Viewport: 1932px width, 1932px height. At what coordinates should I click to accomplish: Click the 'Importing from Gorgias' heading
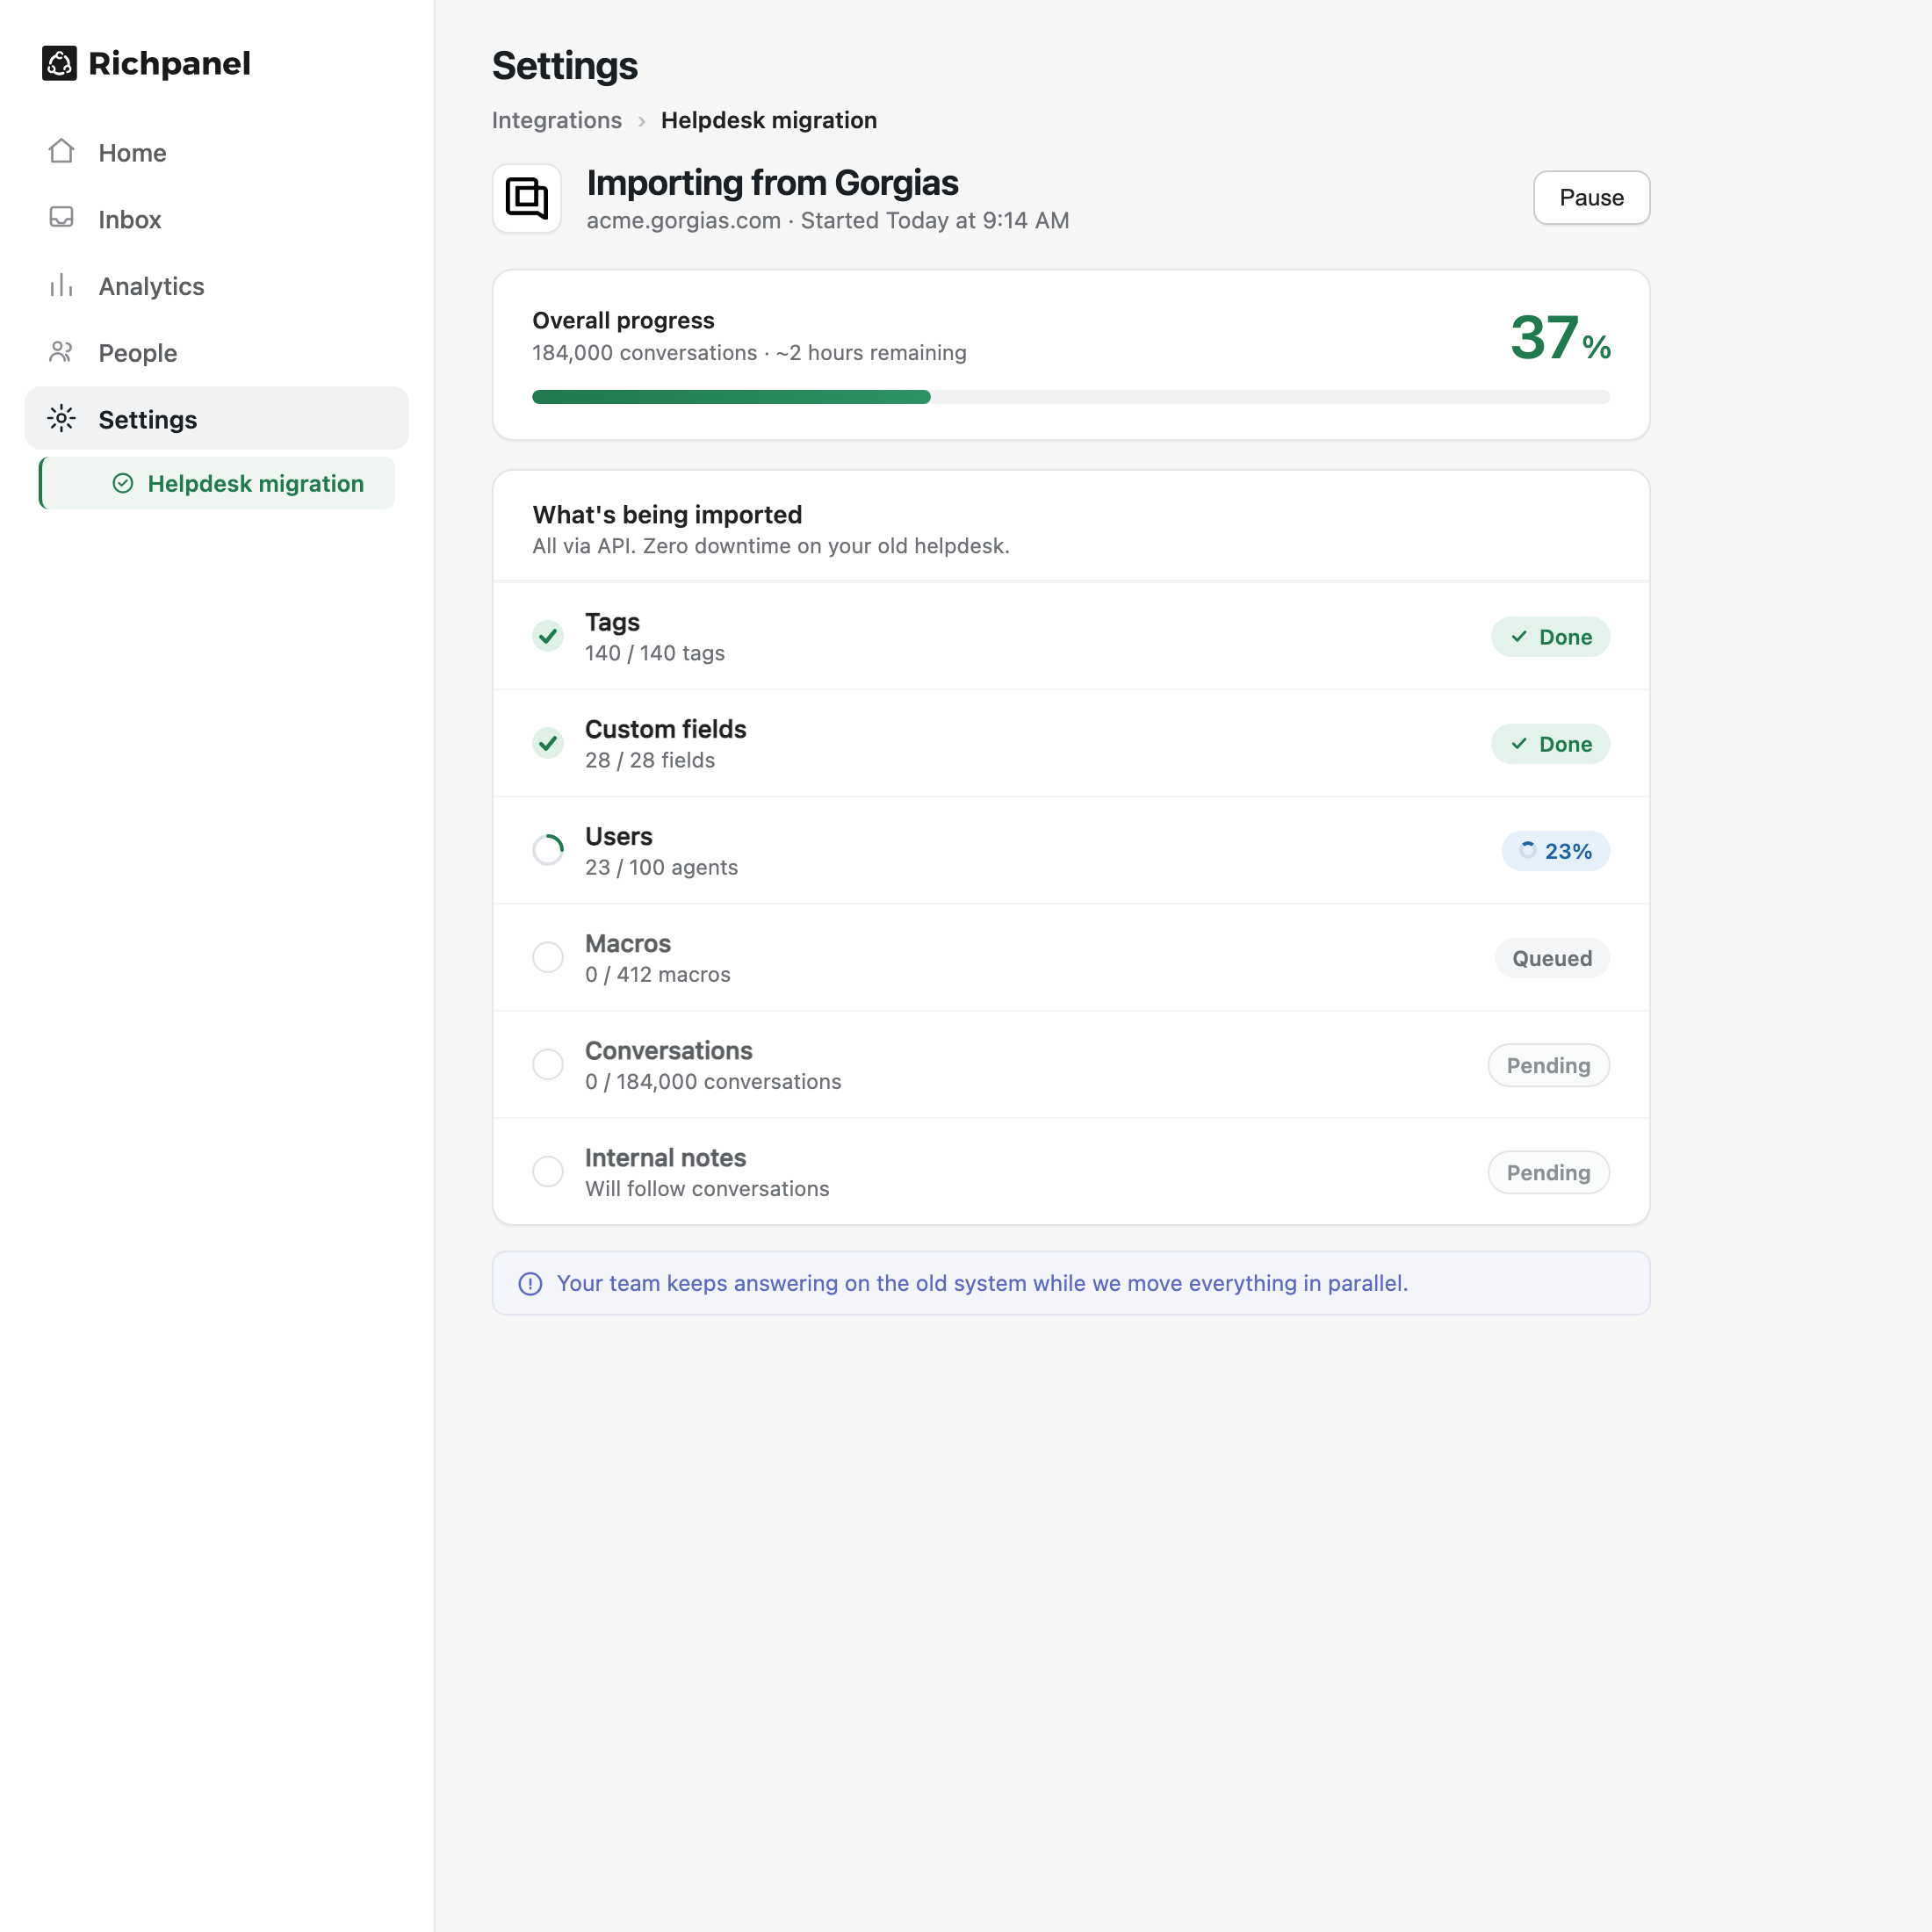tap(772, 183)
